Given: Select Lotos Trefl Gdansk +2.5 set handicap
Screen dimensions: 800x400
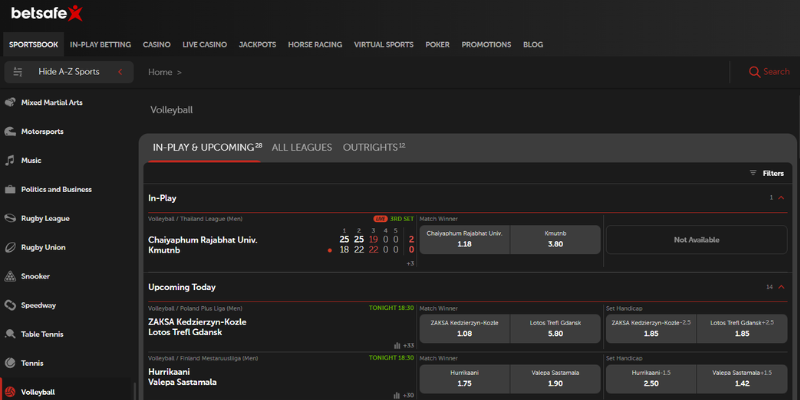Looking at the screenshot, I should pos(742,329).
